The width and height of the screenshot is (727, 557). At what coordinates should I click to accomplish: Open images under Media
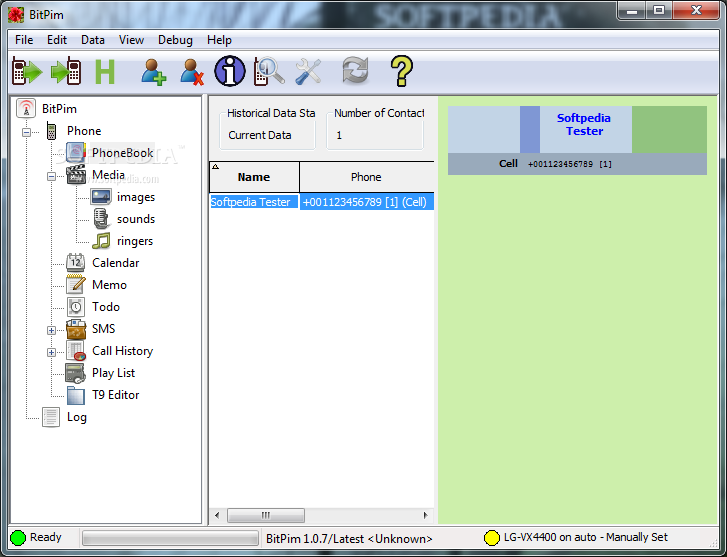pyautogui.click(x=136, y=197)
